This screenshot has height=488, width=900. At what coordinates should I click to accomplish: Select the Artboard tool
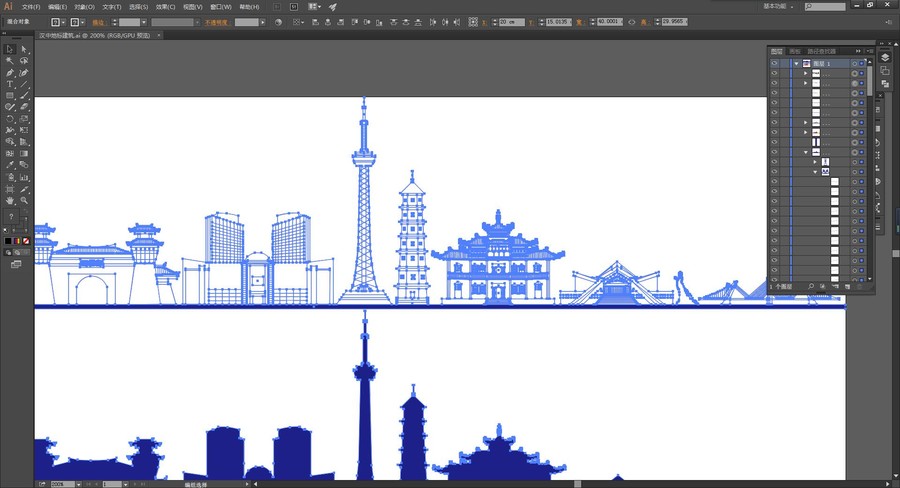tap(10, 189)
